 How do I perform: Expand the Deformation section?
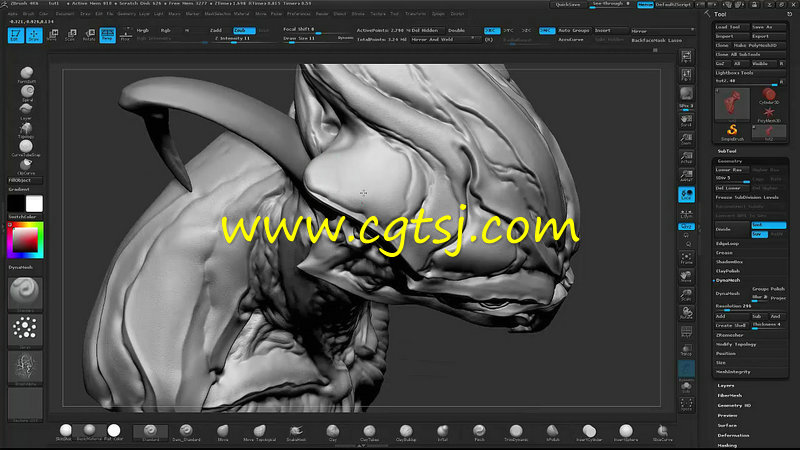733,435
